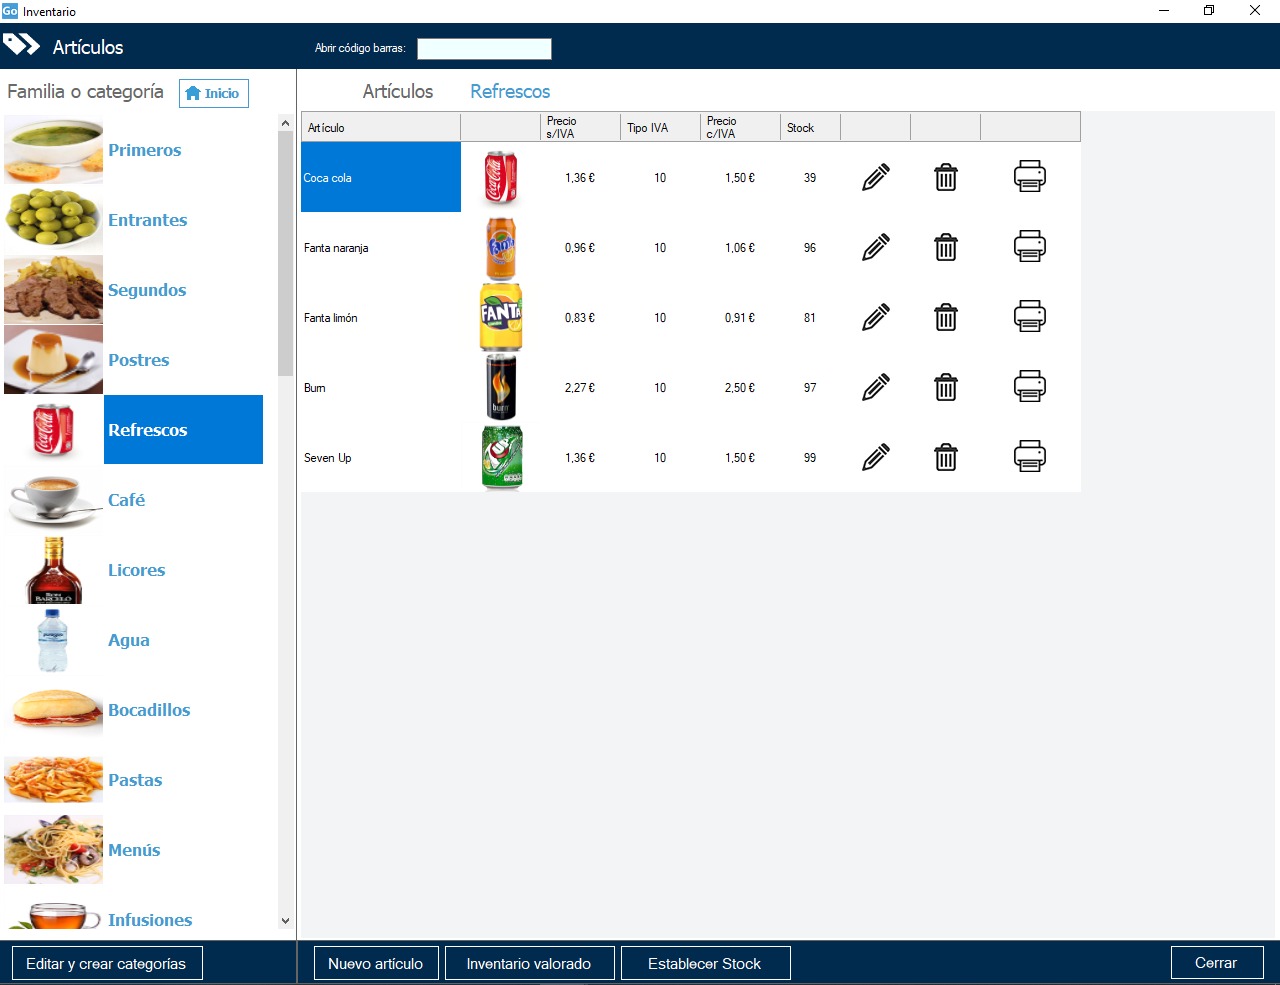Image resolution: width=1280 pixels, height=985 pixels.
Task: Open Inventario valorado report
Action: (528, 963)
